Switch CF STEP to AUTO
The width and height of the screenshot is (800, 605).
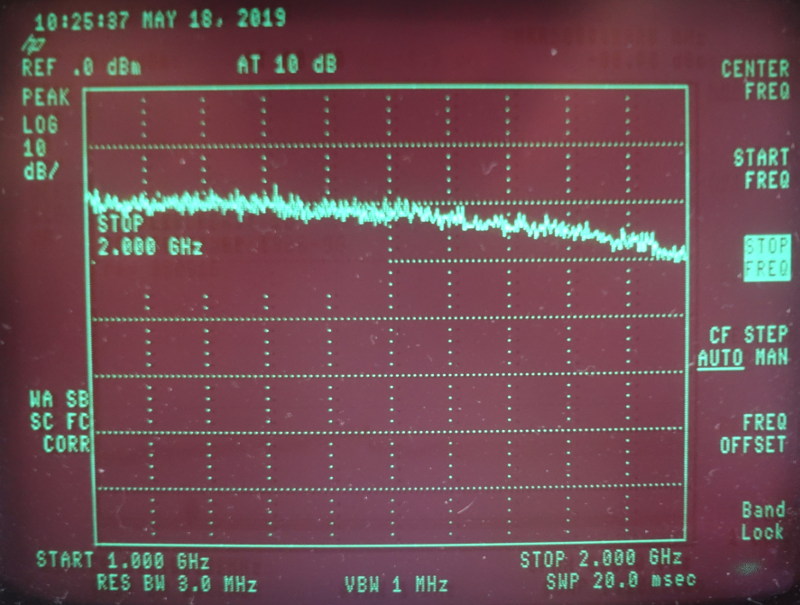[720, 357]
